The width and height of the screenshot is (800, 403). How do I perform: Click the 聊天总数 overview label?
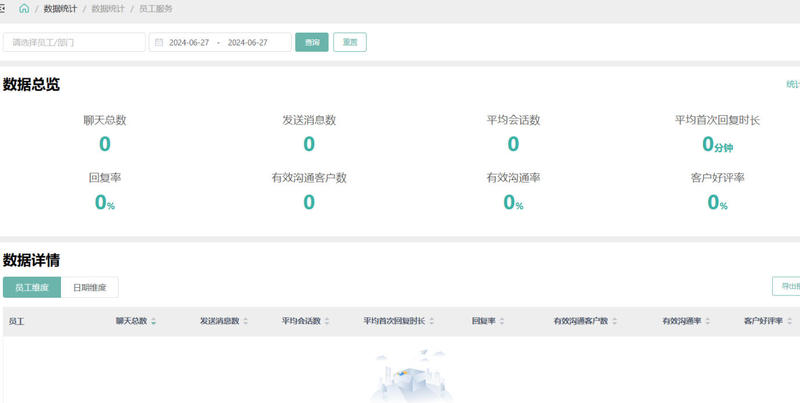click(x=105, y=120)
